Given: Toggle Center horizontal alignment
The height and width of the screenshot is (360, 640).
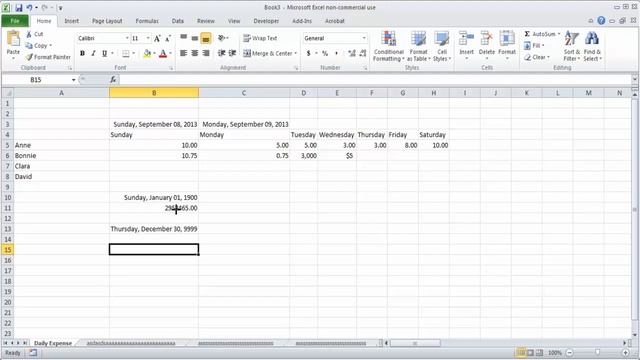Looking at the screenshot, I should tap(195, 53).
